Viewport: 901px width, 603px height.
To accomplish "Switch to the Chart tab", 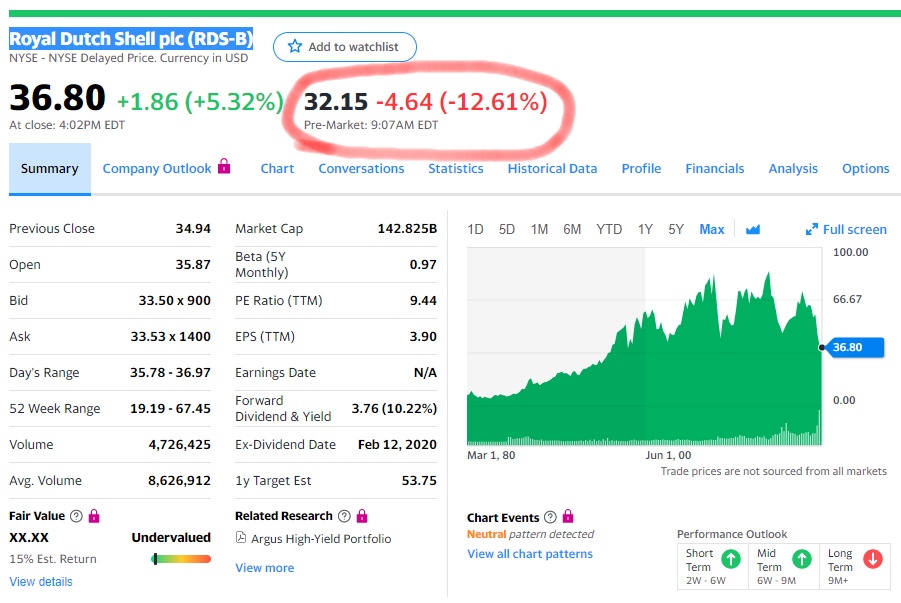I will pyautogui.click(x=277, y=168).
